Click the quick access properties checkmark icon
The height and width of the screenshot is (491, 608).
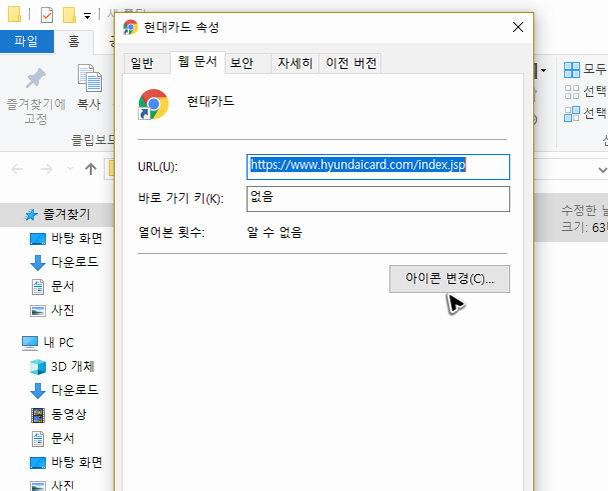pos(47,15)
